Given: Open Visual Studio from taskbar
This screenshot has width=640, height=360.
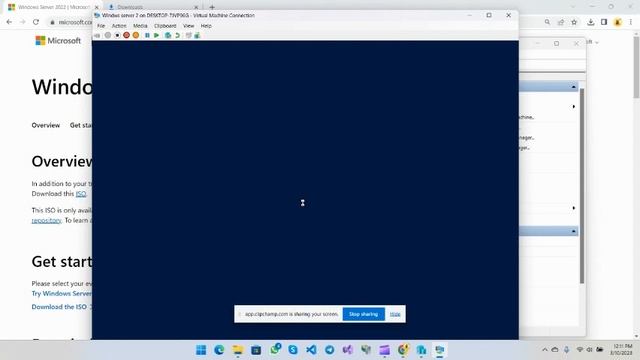Looking at the screenshot, I should (x=348, y=350).
